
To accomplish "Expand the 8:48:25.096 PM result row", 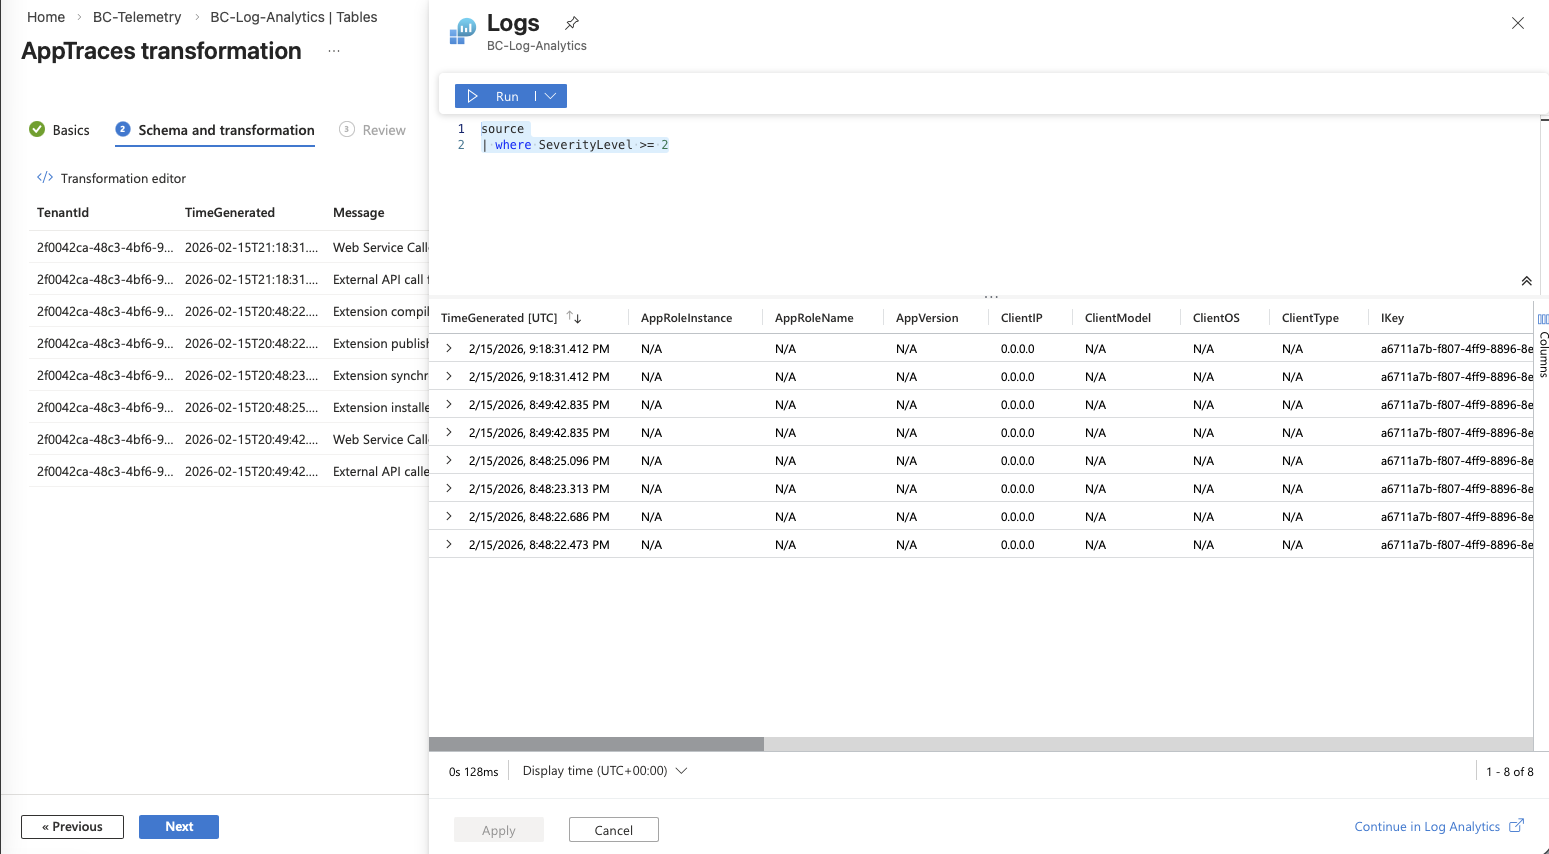I will tap(449, 460).
